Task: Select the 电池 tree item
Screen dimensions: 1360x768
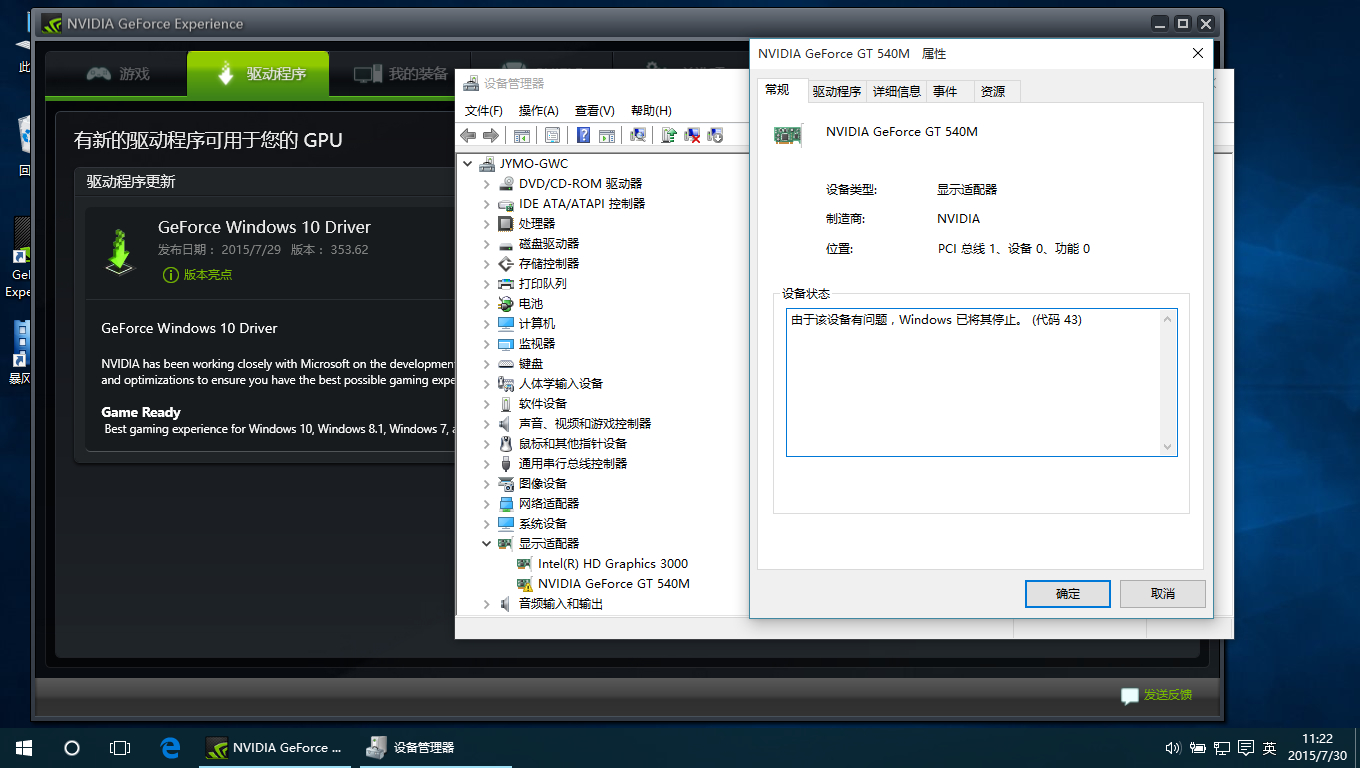Action: coord(531,304)
